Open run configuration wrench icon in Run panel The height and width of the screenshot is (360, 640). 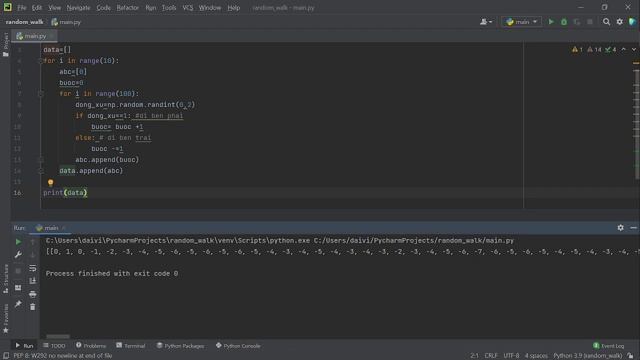click(18, 255)
